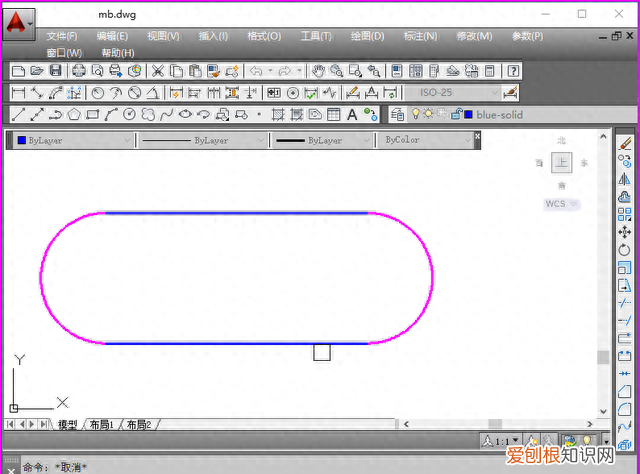Screen dimensions: 640x474
Task: Toggle the layer lock padlock icon
Action: [456, 115]
